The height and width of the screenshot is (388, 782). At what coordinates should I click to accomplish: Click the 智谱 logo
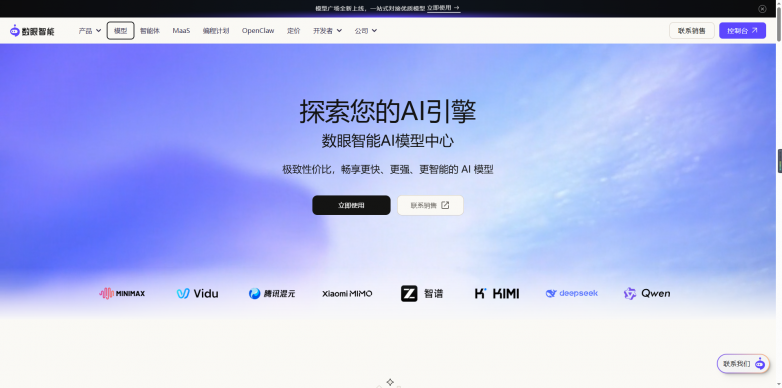[x=422, y=293]
